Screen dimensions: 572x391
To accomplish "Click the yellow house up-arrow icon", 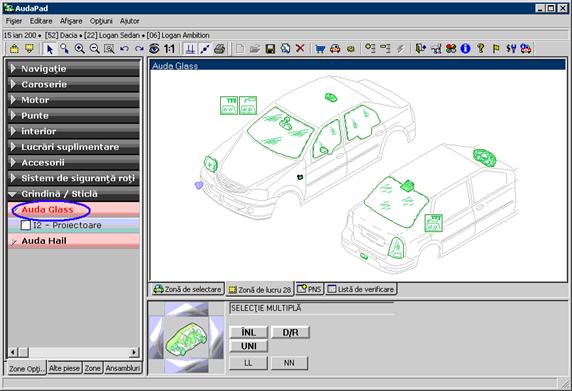I will pyautogui.click(x=14, y=49).
